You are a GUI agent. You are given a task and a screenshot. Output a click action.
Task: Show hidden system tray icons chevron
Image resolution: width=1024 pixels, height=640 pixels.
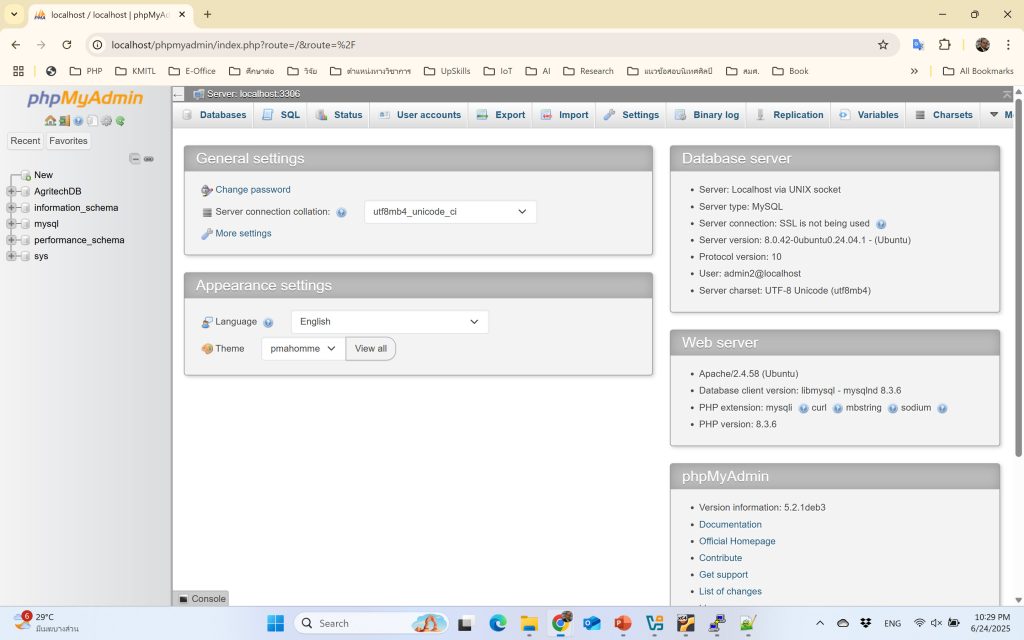[820, 623]
